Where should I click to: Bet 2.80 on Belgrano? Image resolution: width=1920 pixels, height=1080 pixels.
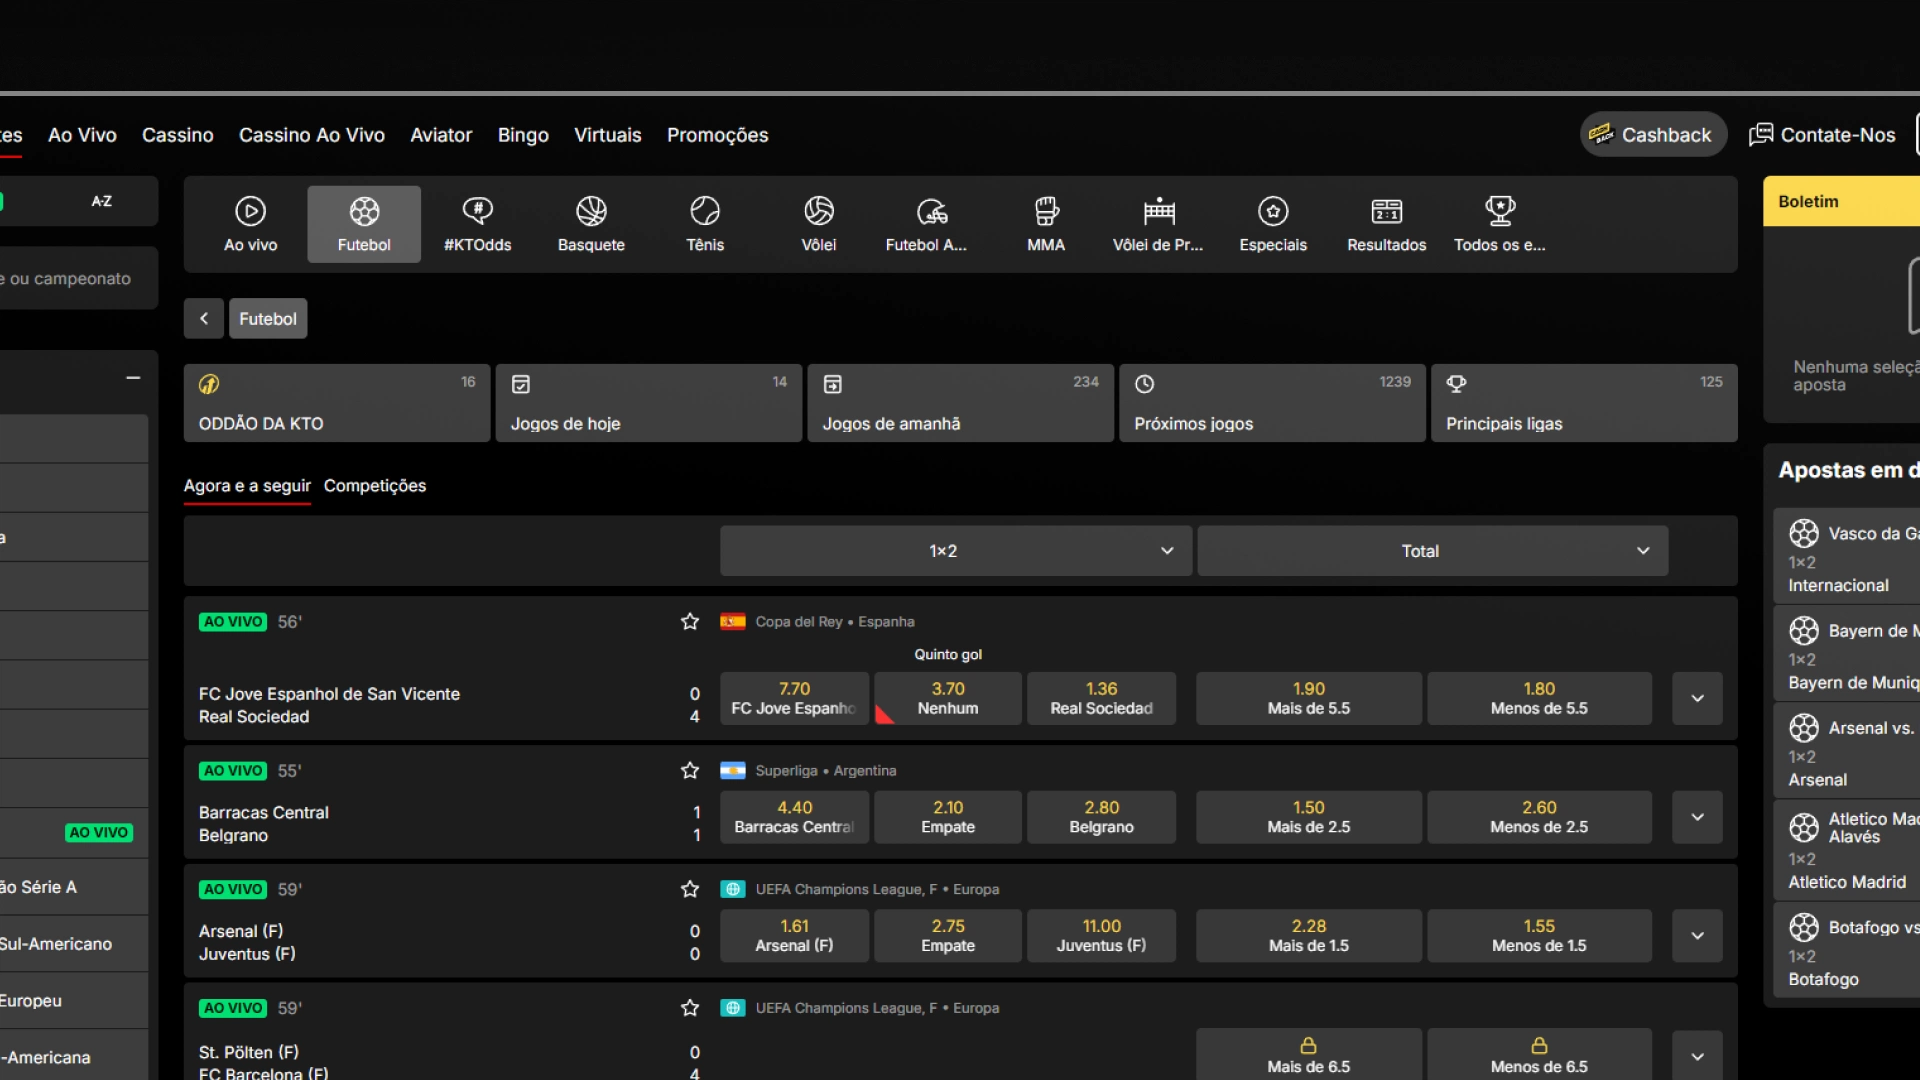click(1101, 817)
